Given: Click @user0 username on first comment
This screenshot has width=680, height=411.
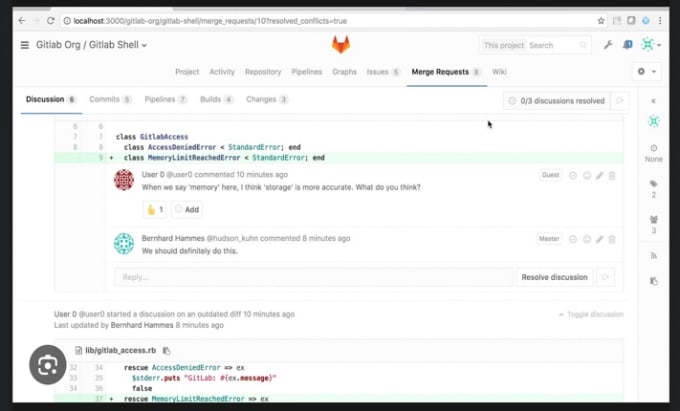Looking at the screenshot, I should click(x=179, y=175).
